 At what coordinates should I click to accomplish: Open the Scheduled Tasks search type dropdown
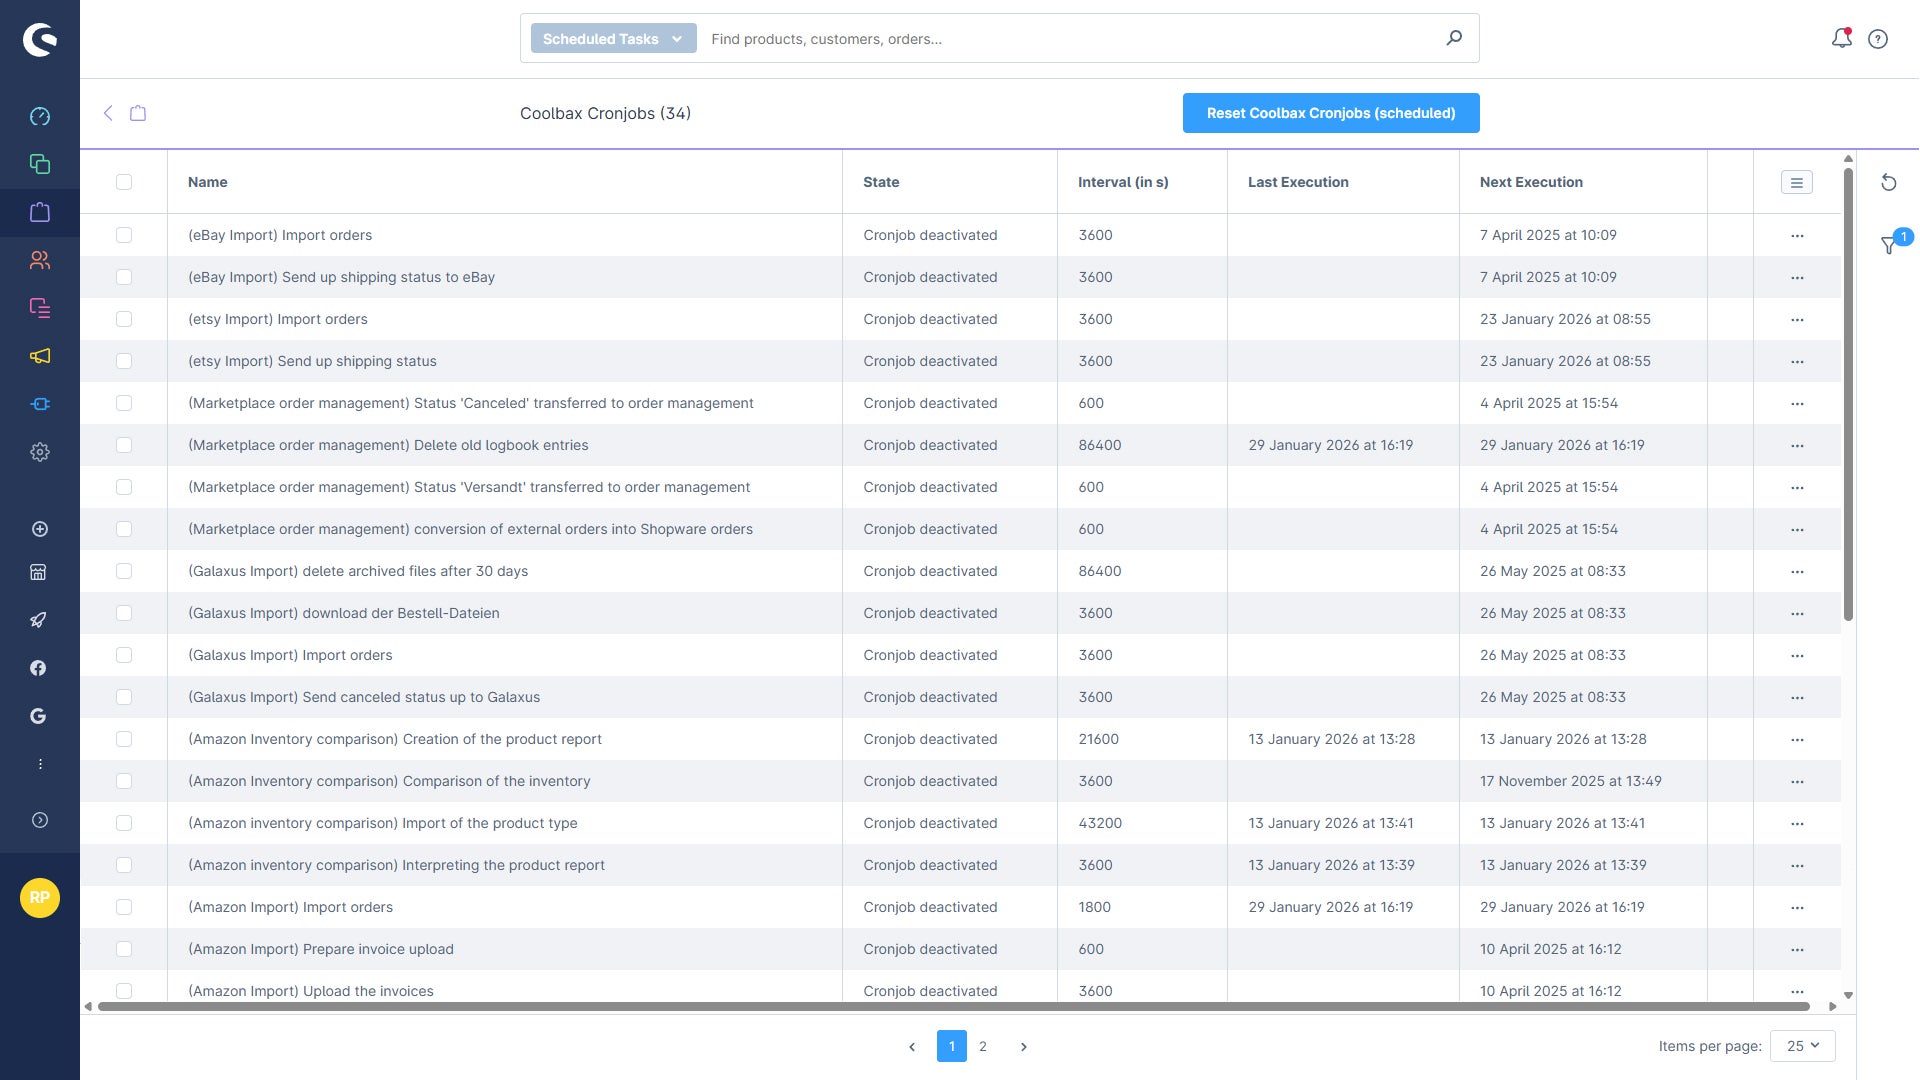click(613, 39)
